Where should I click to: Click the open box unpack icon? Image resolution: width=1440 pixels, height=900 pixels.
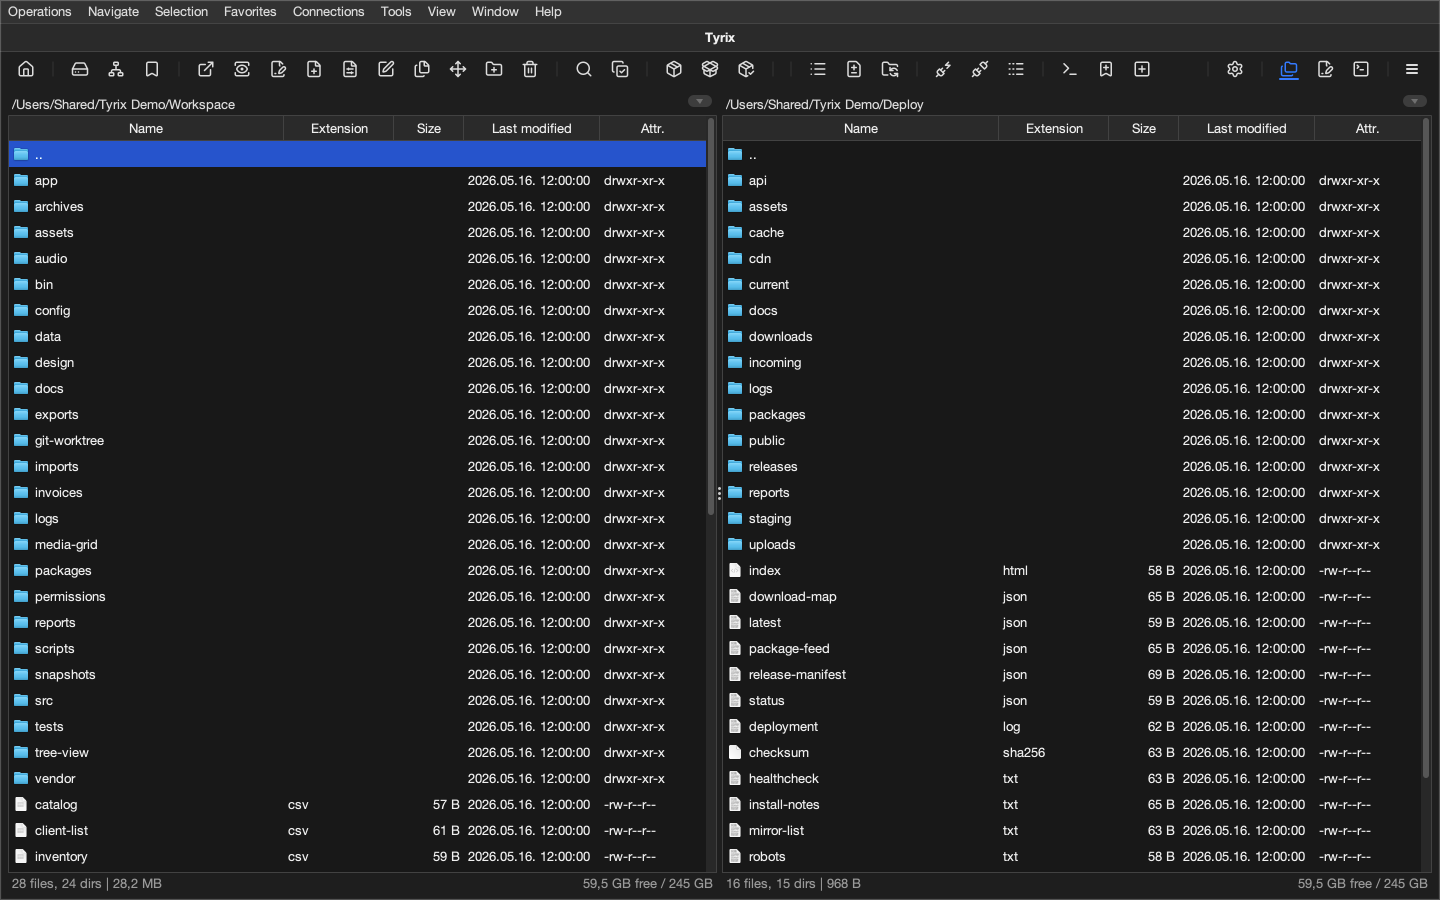[x=710, y=69]
